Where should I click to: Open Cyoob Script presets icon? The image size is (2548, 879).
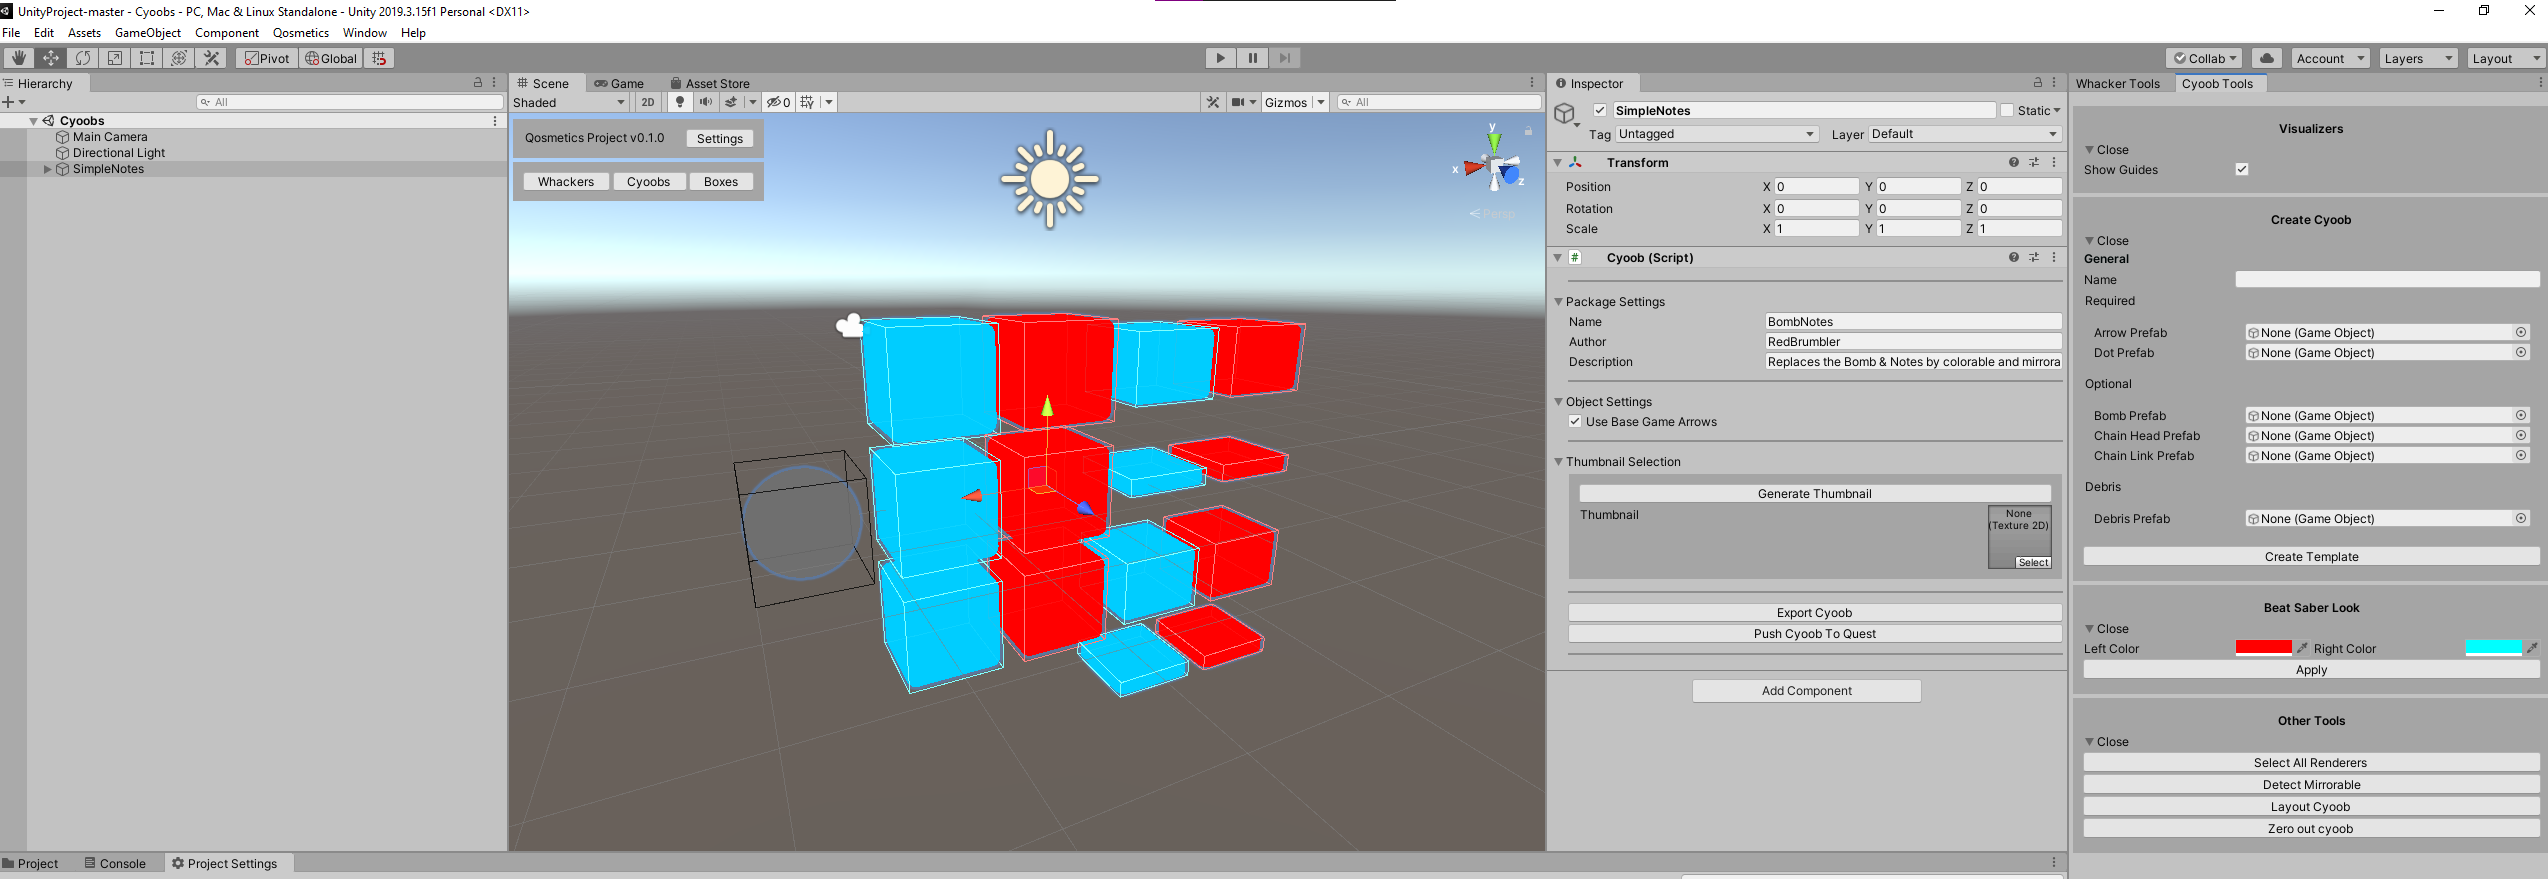coord(2034,257)
